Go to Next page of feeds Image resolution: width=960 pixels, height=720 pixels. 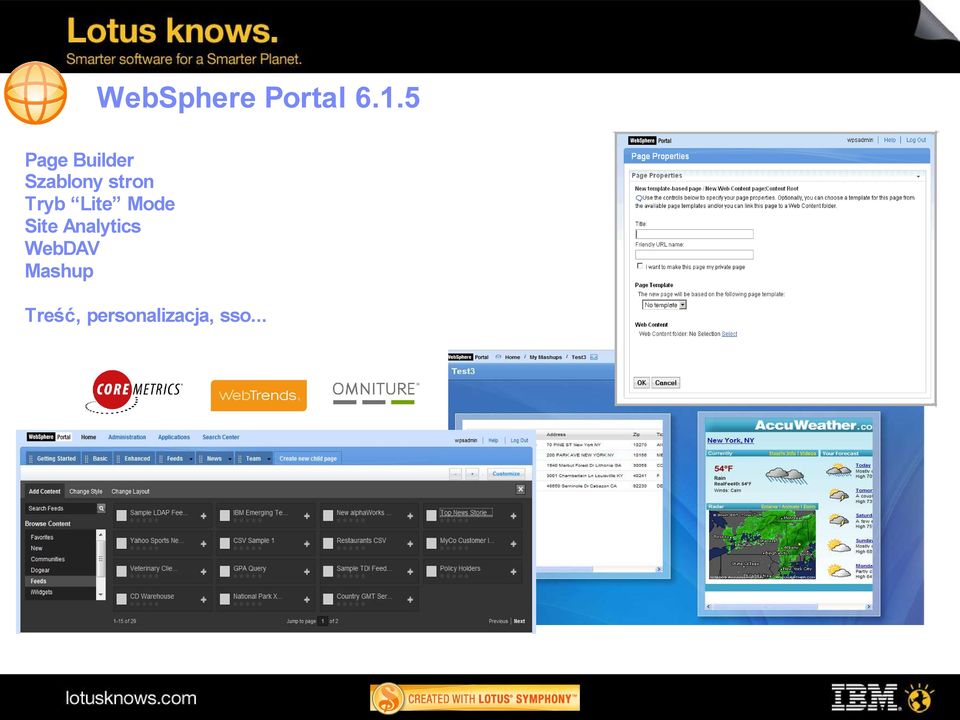point(519,621)
